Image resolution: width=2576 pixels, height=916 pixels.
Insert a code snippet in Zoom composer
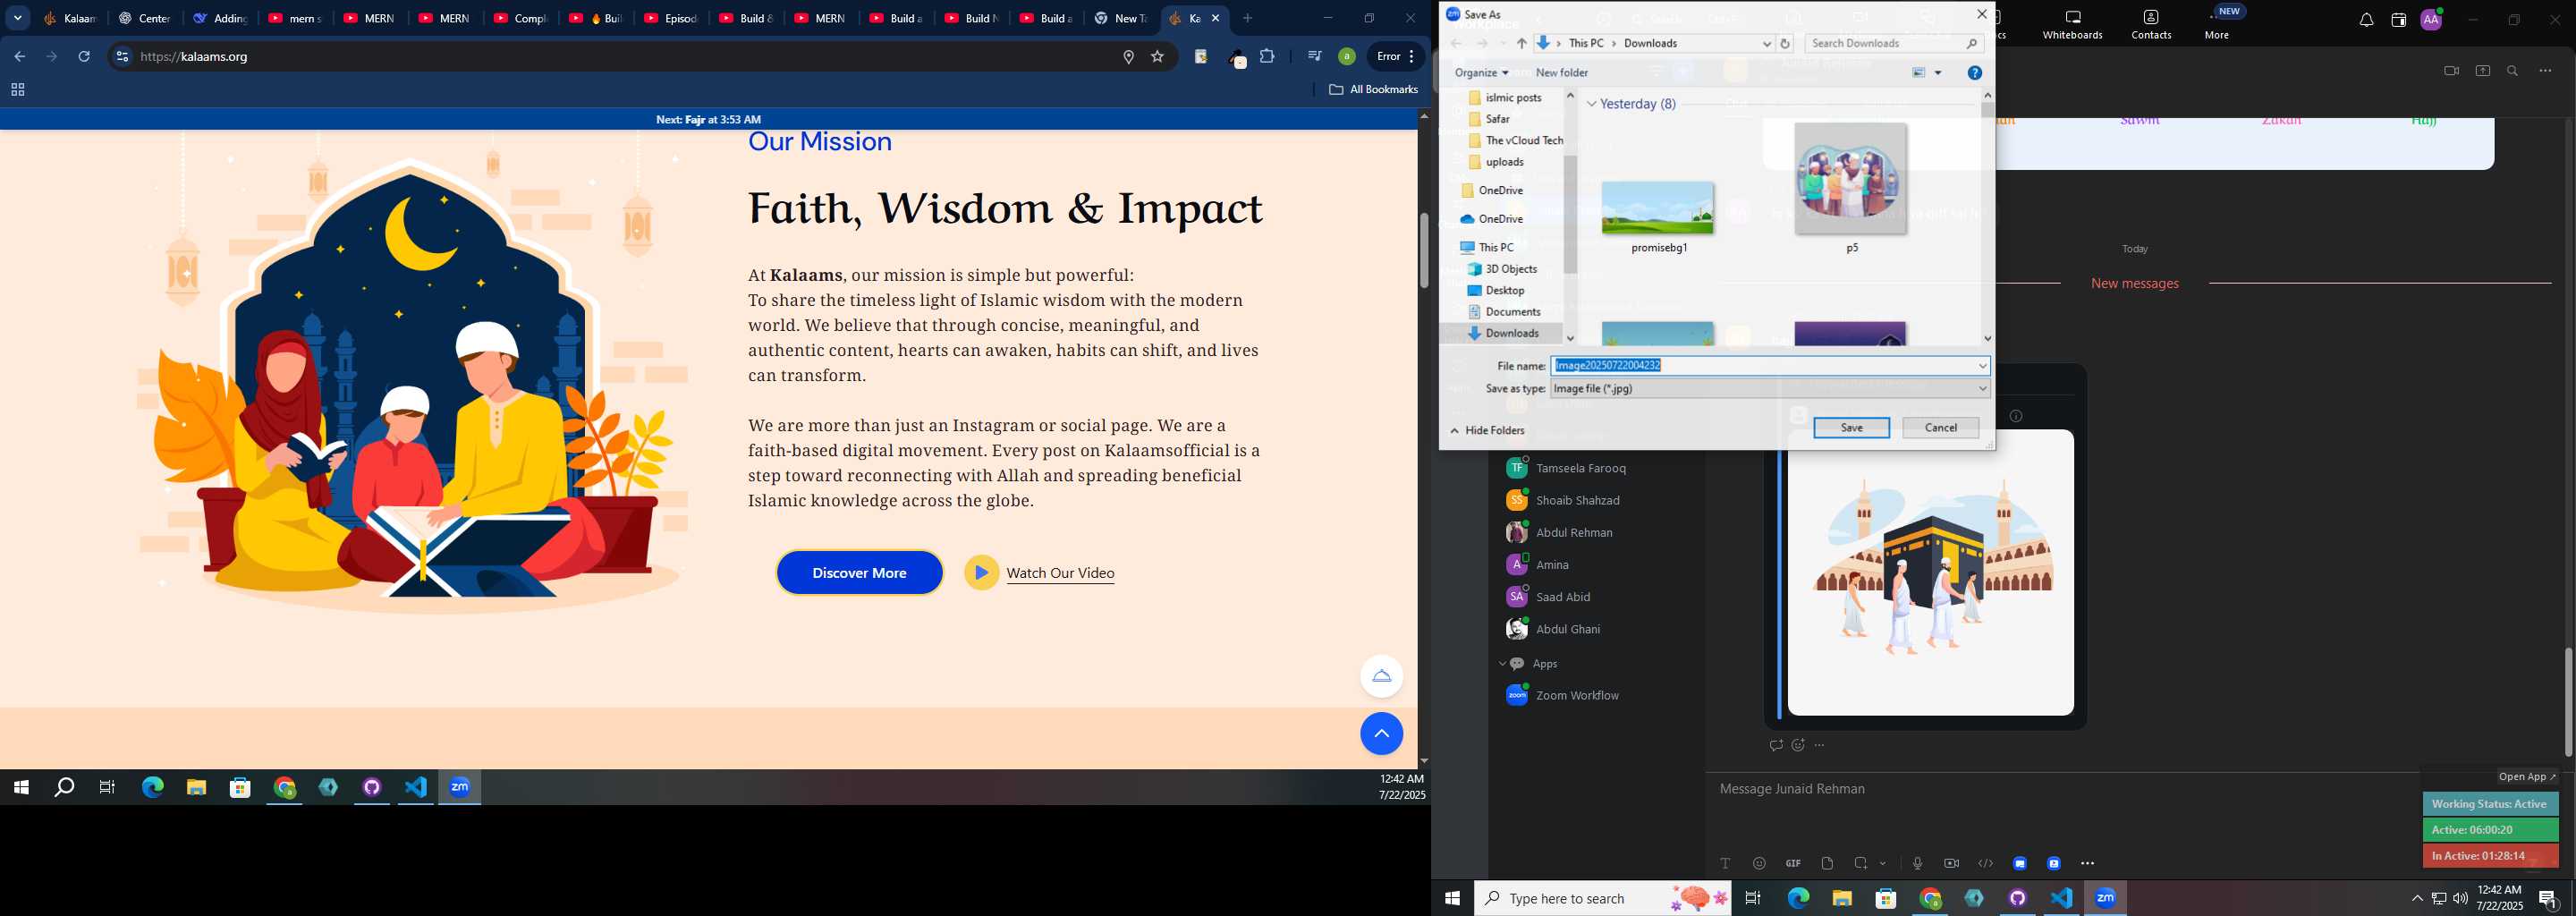click(1985, 863)
